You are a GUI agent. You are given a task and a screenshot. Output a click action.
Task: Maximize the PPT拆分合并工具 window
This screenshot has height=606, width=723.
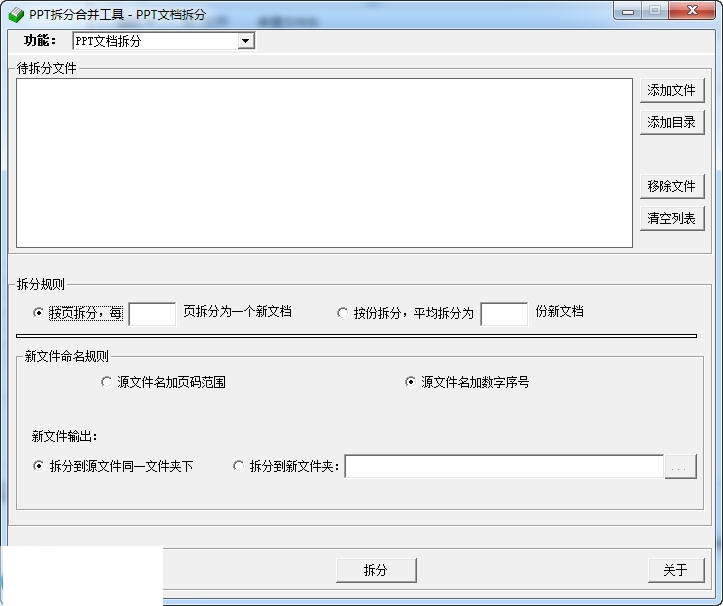point(655,11)
